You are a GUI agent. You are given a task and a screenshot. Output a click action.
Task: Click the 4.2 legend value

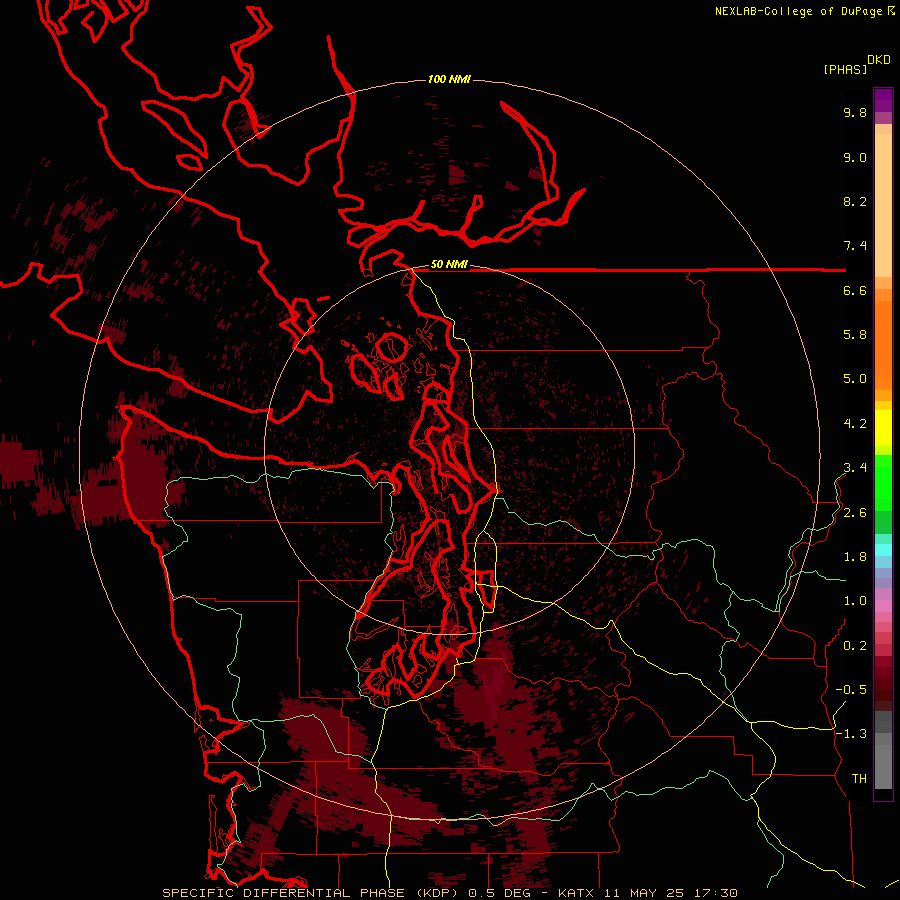[855, 424]
